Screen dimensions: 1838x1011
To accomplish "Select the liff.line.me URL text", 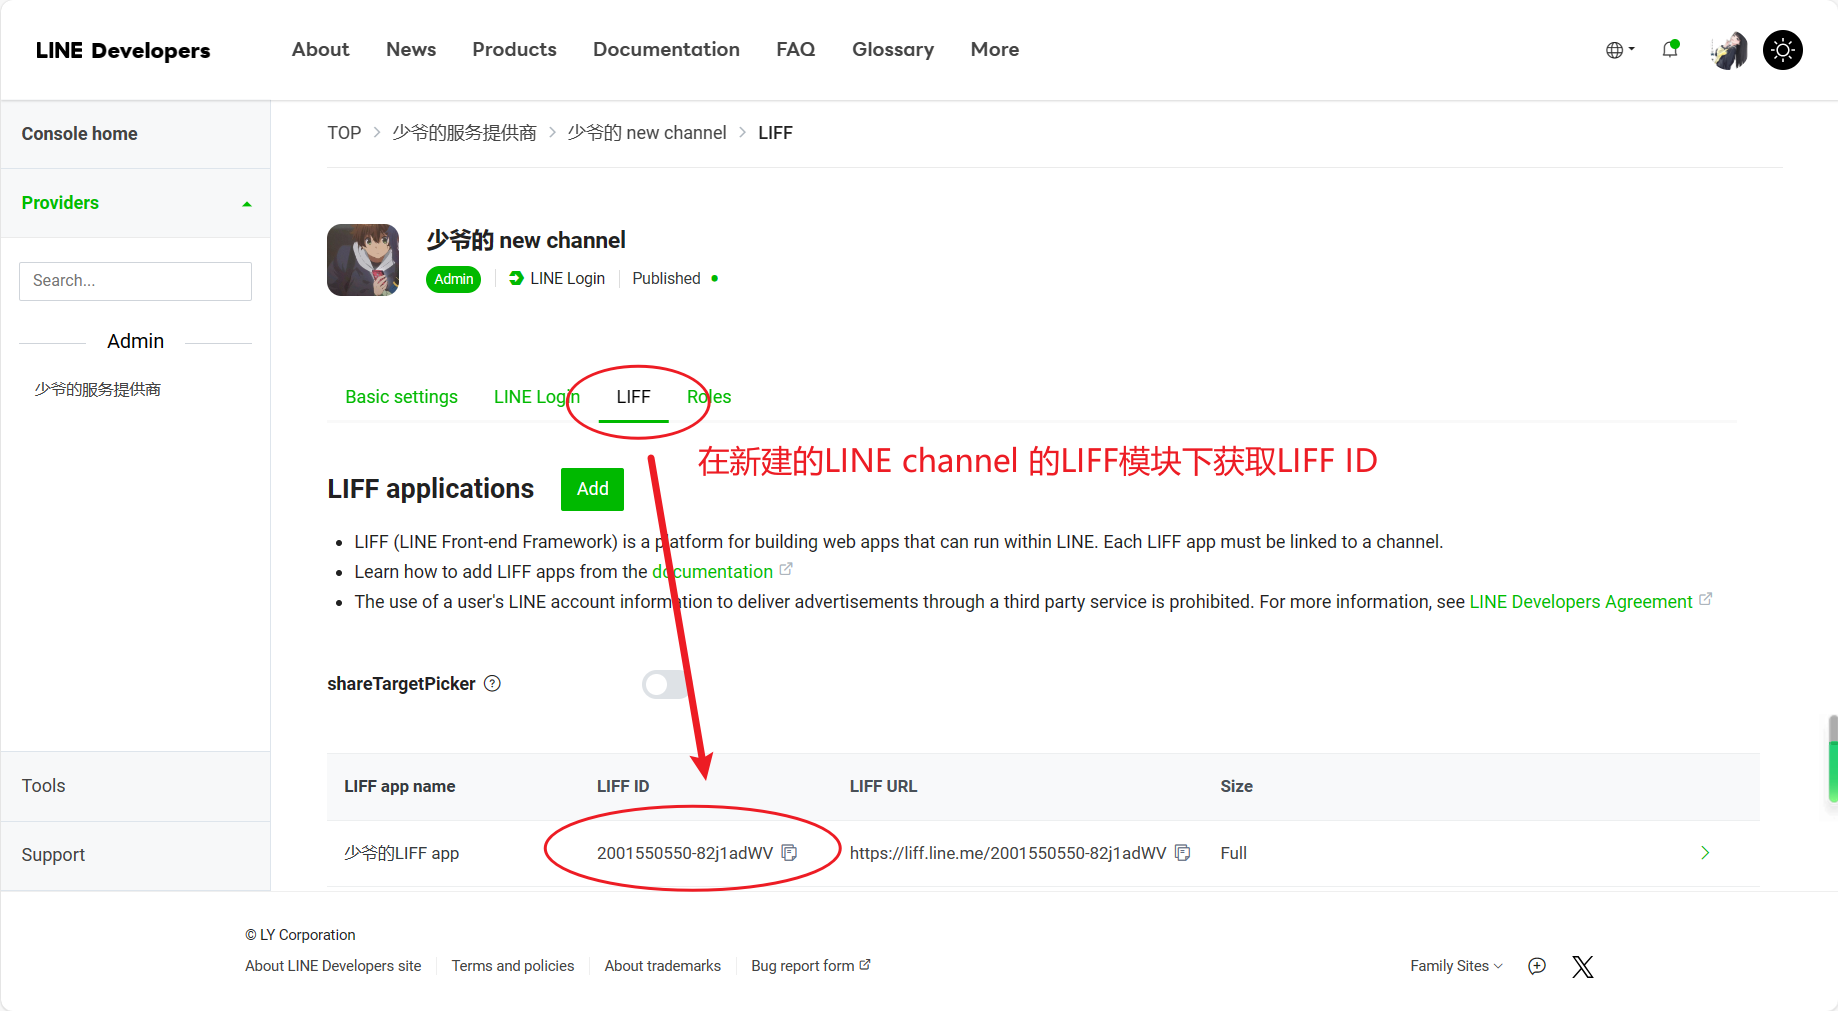I will 1008,853.
